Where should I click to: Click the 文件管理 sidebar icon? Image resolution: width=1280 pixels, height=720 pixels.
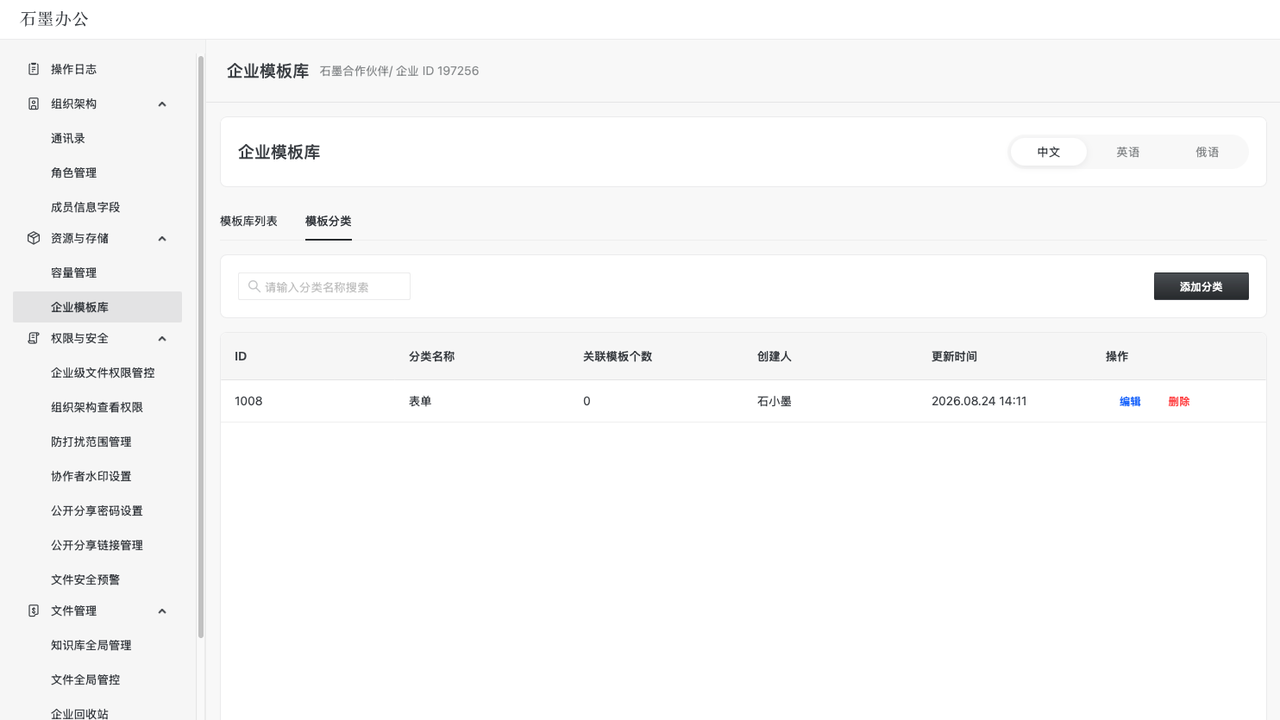[x=34, y=611]
